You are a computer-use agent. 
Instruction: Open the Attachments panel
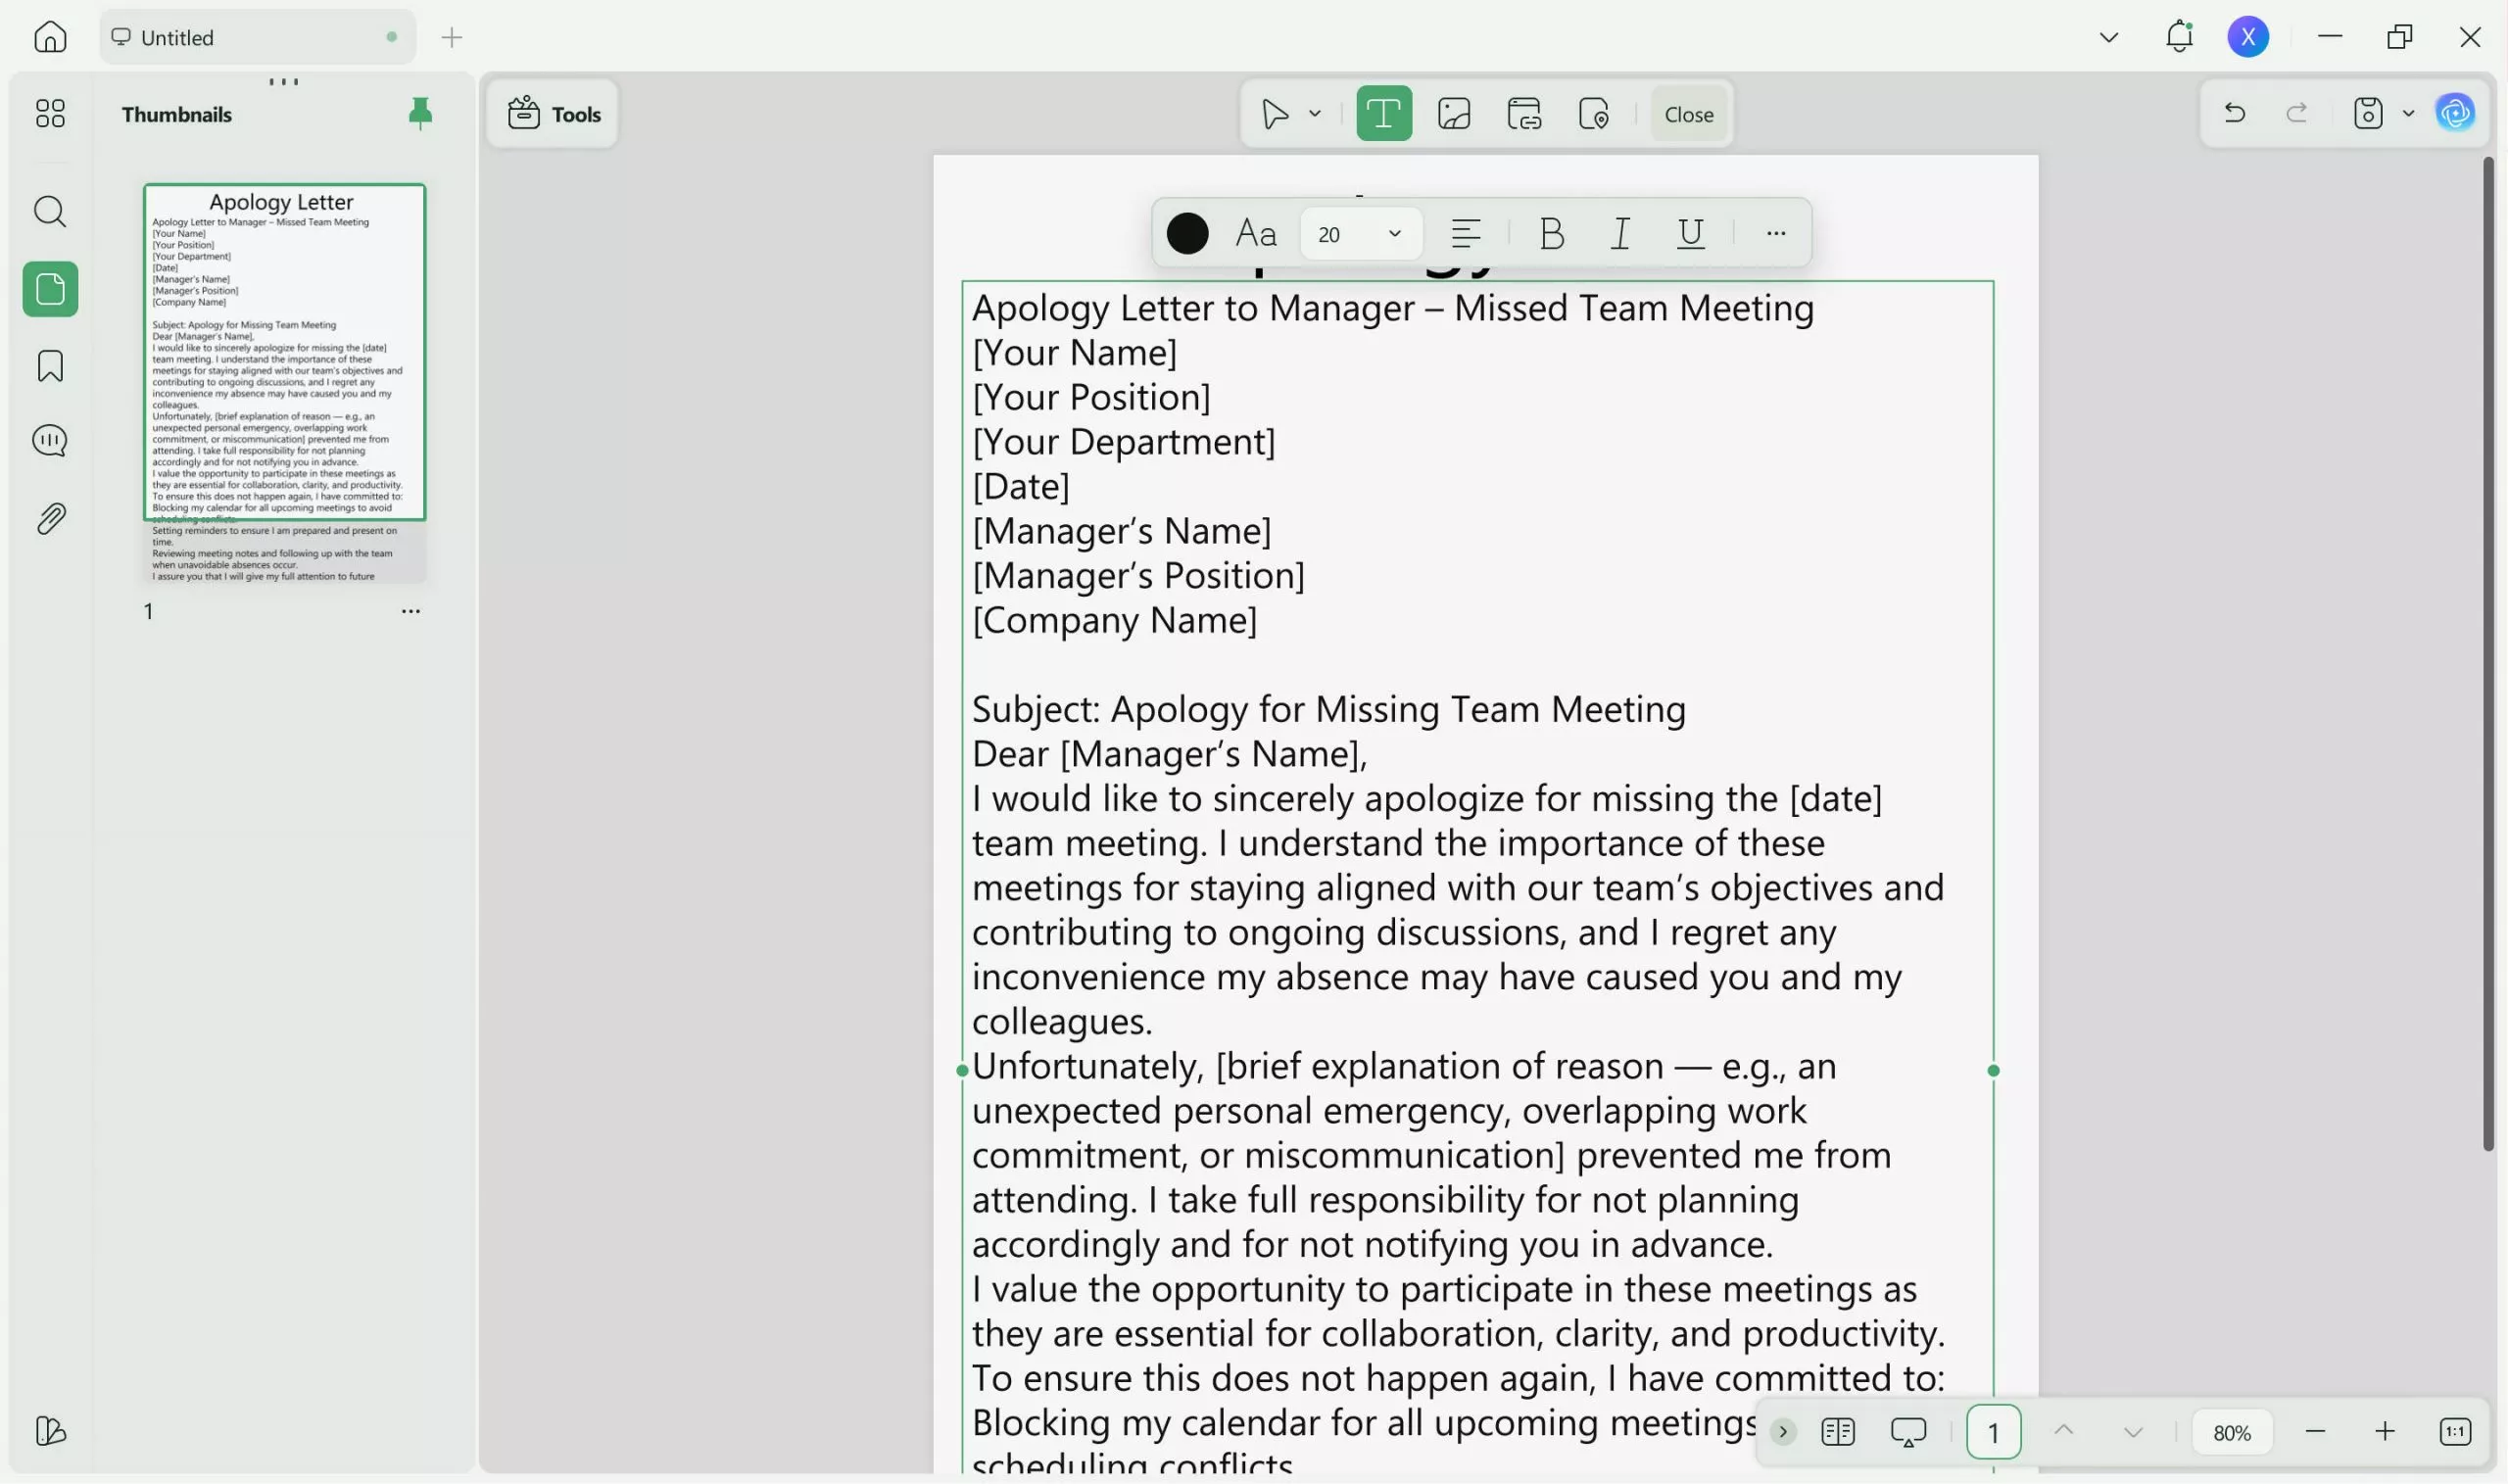coord(49,517)
